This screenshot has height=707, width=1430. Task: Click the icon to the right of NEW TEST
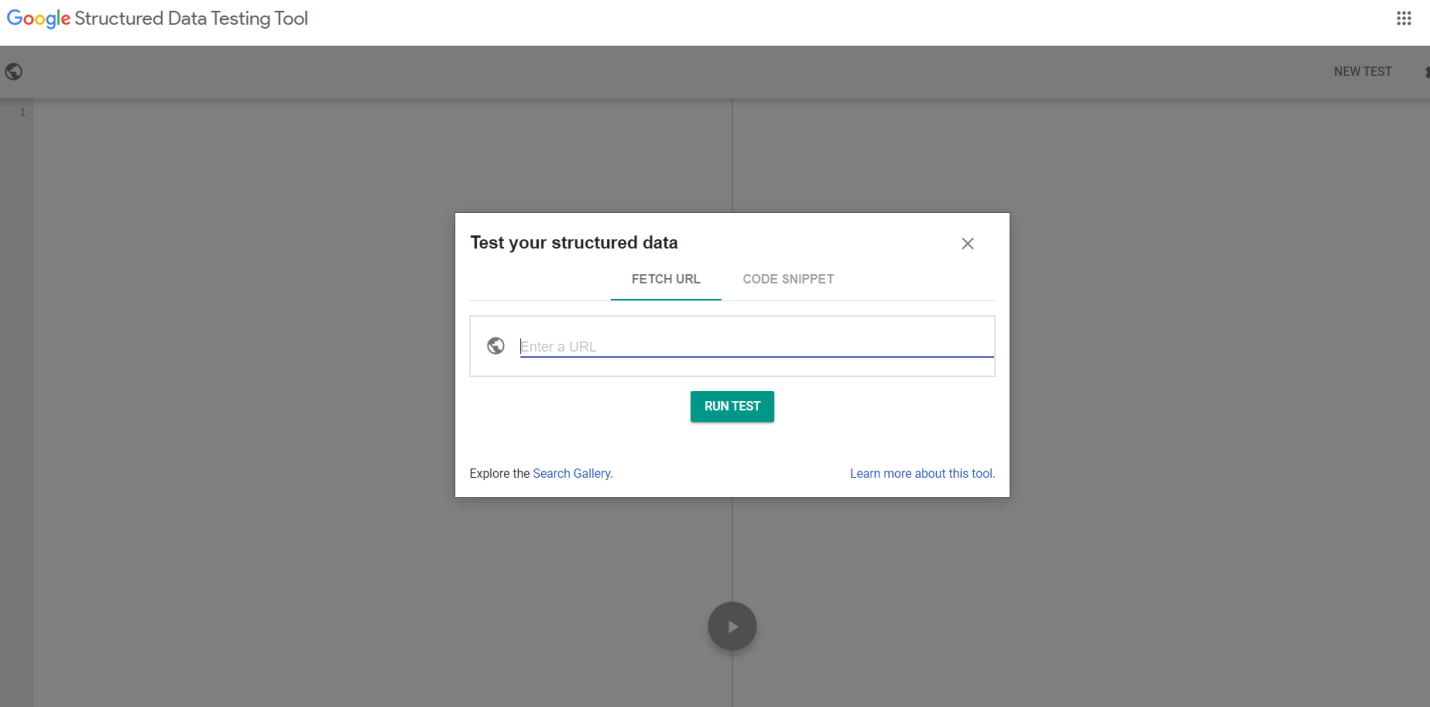[1427, 71]
